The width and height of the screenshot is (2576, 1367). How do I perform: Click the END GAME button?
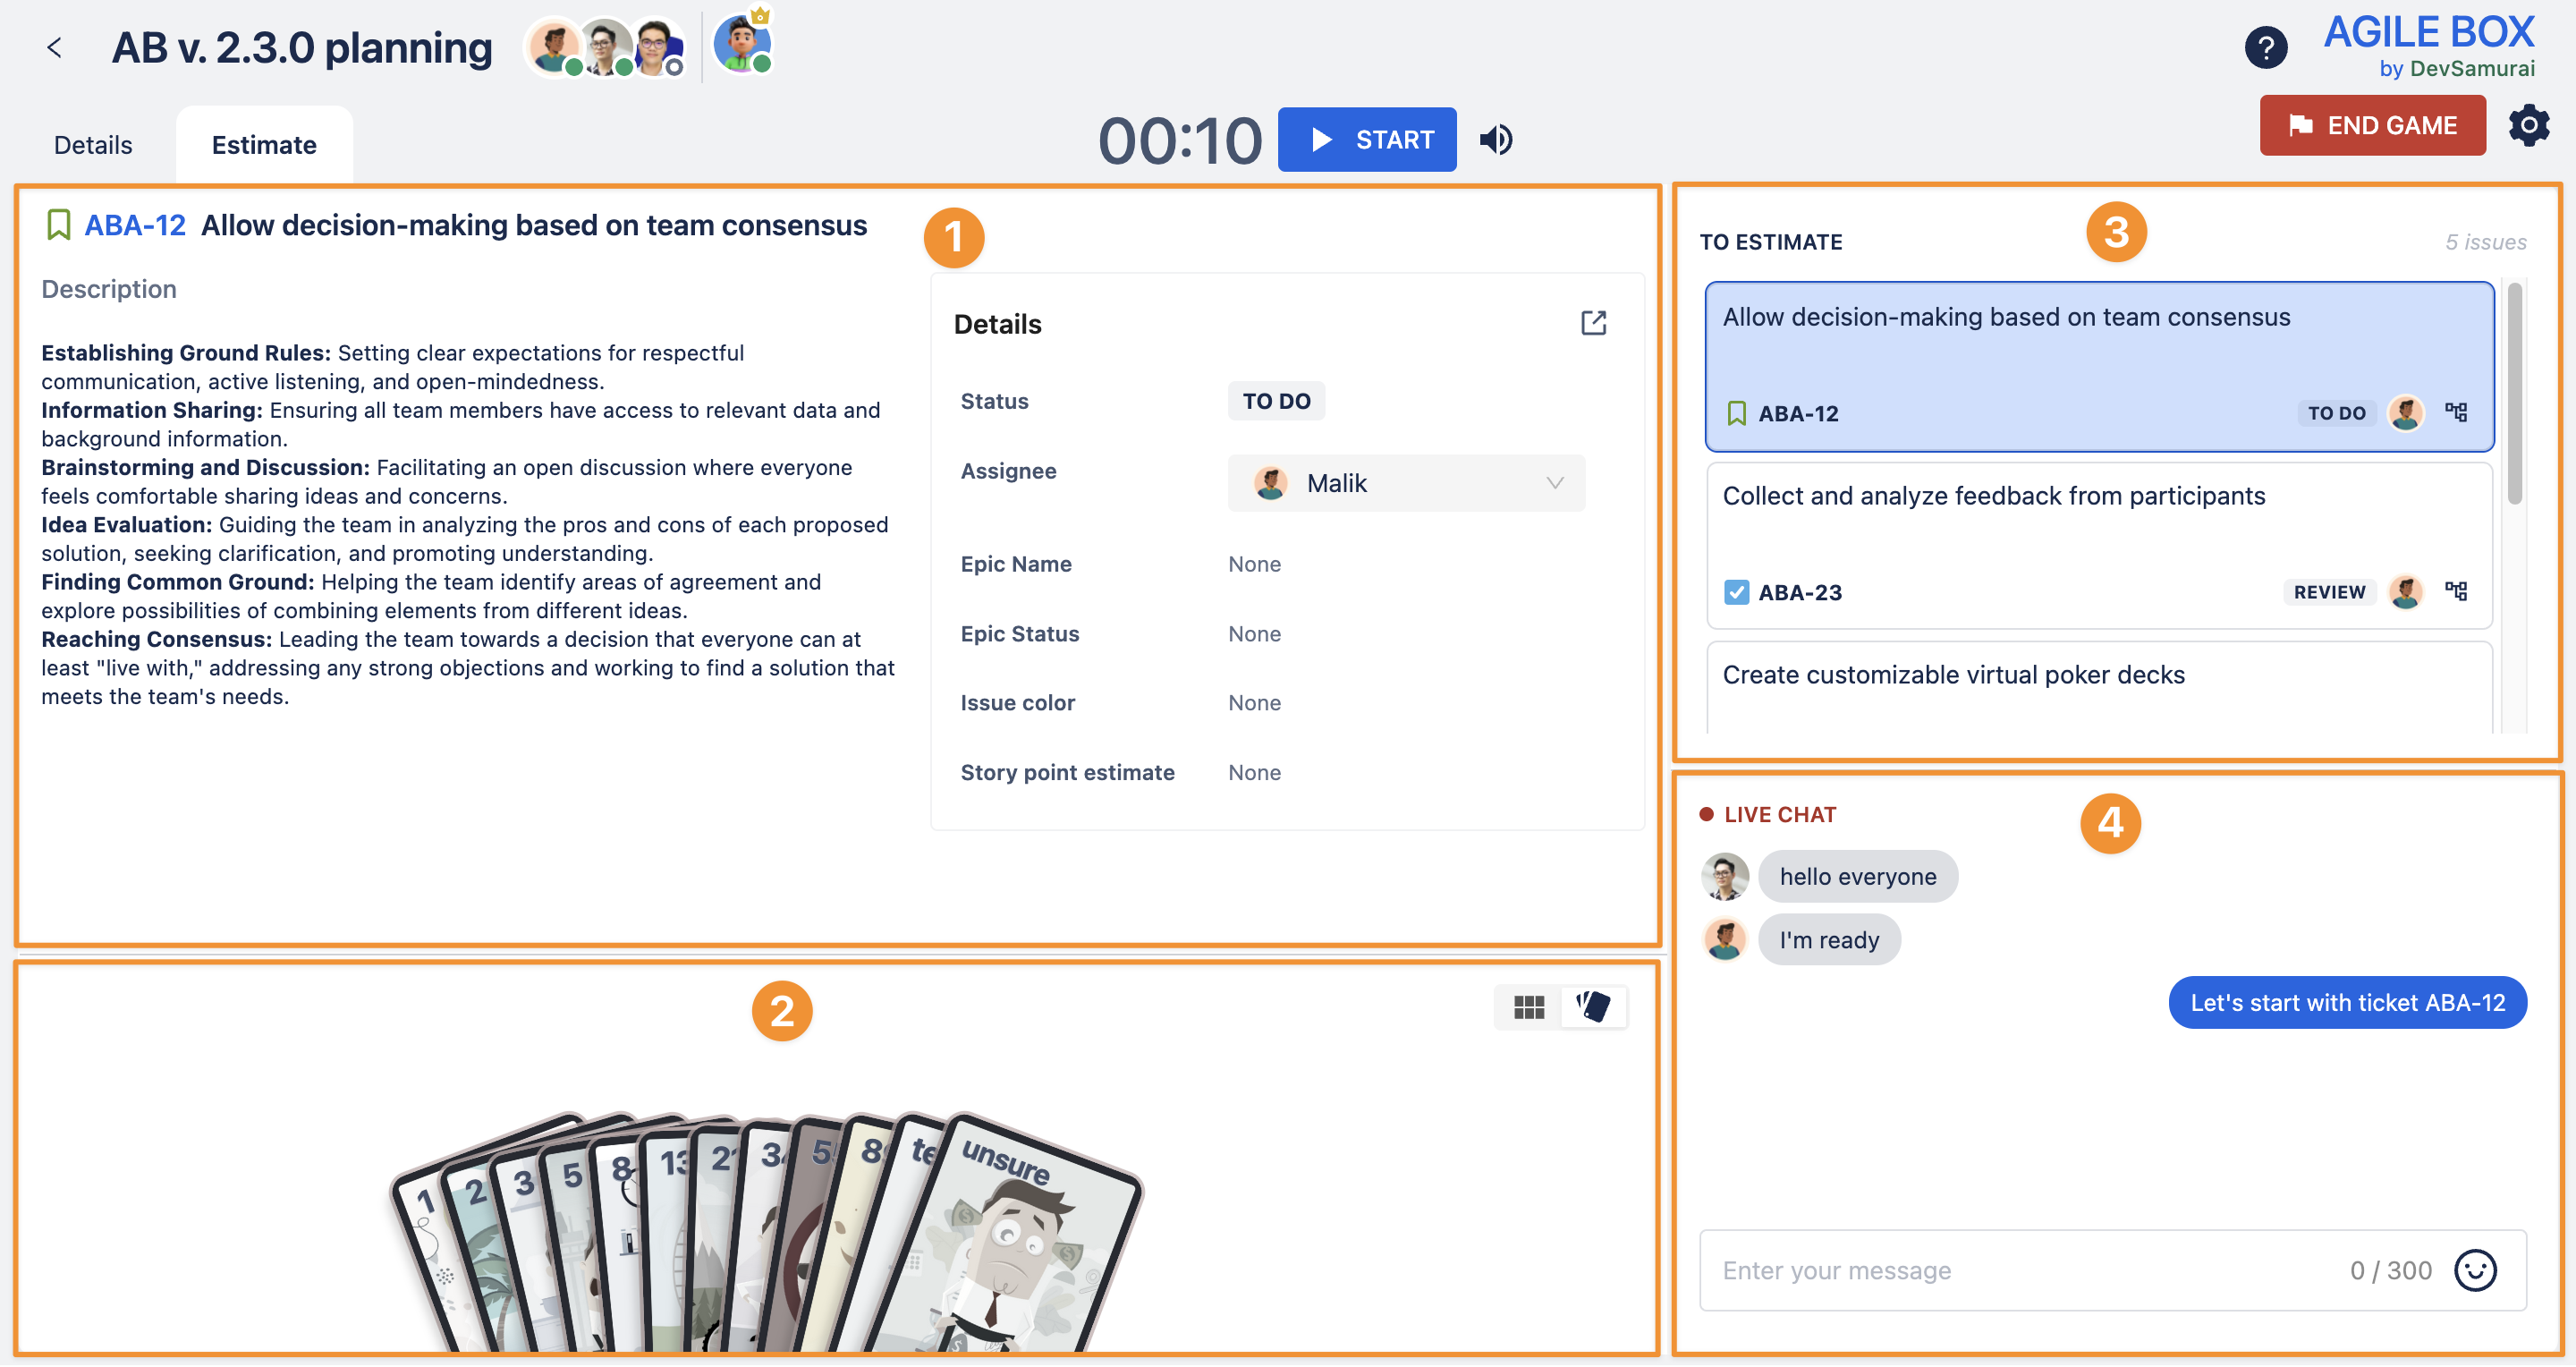click(x=2371, y=126)
